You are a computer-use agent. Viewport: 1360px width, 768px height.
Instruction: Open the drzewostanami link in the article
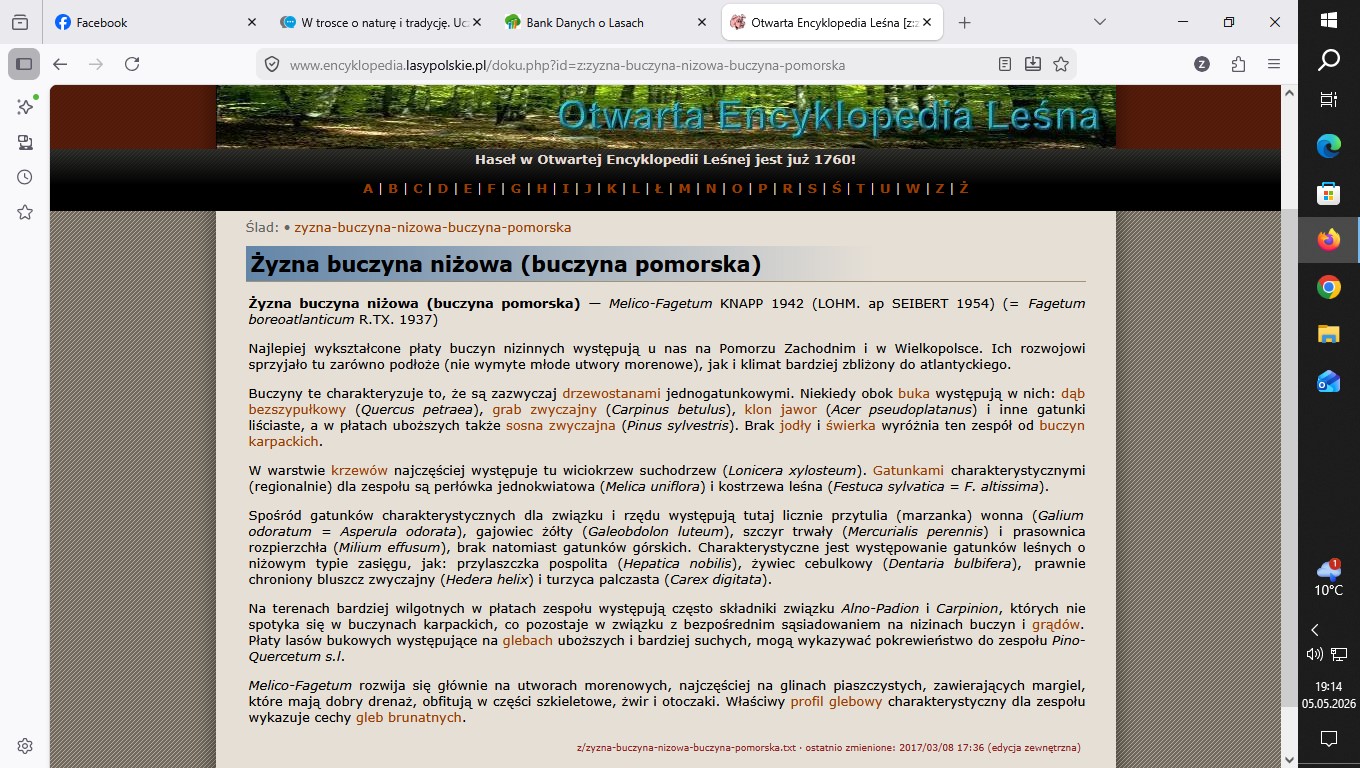(611, 394)
